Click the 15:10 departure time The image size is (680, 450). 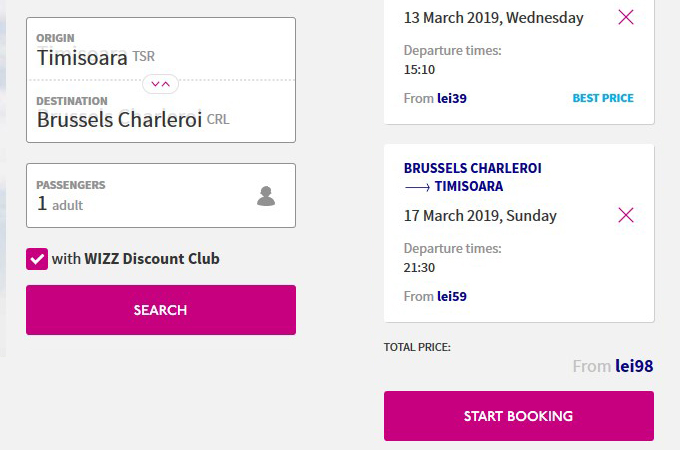(x=419, y=69)
